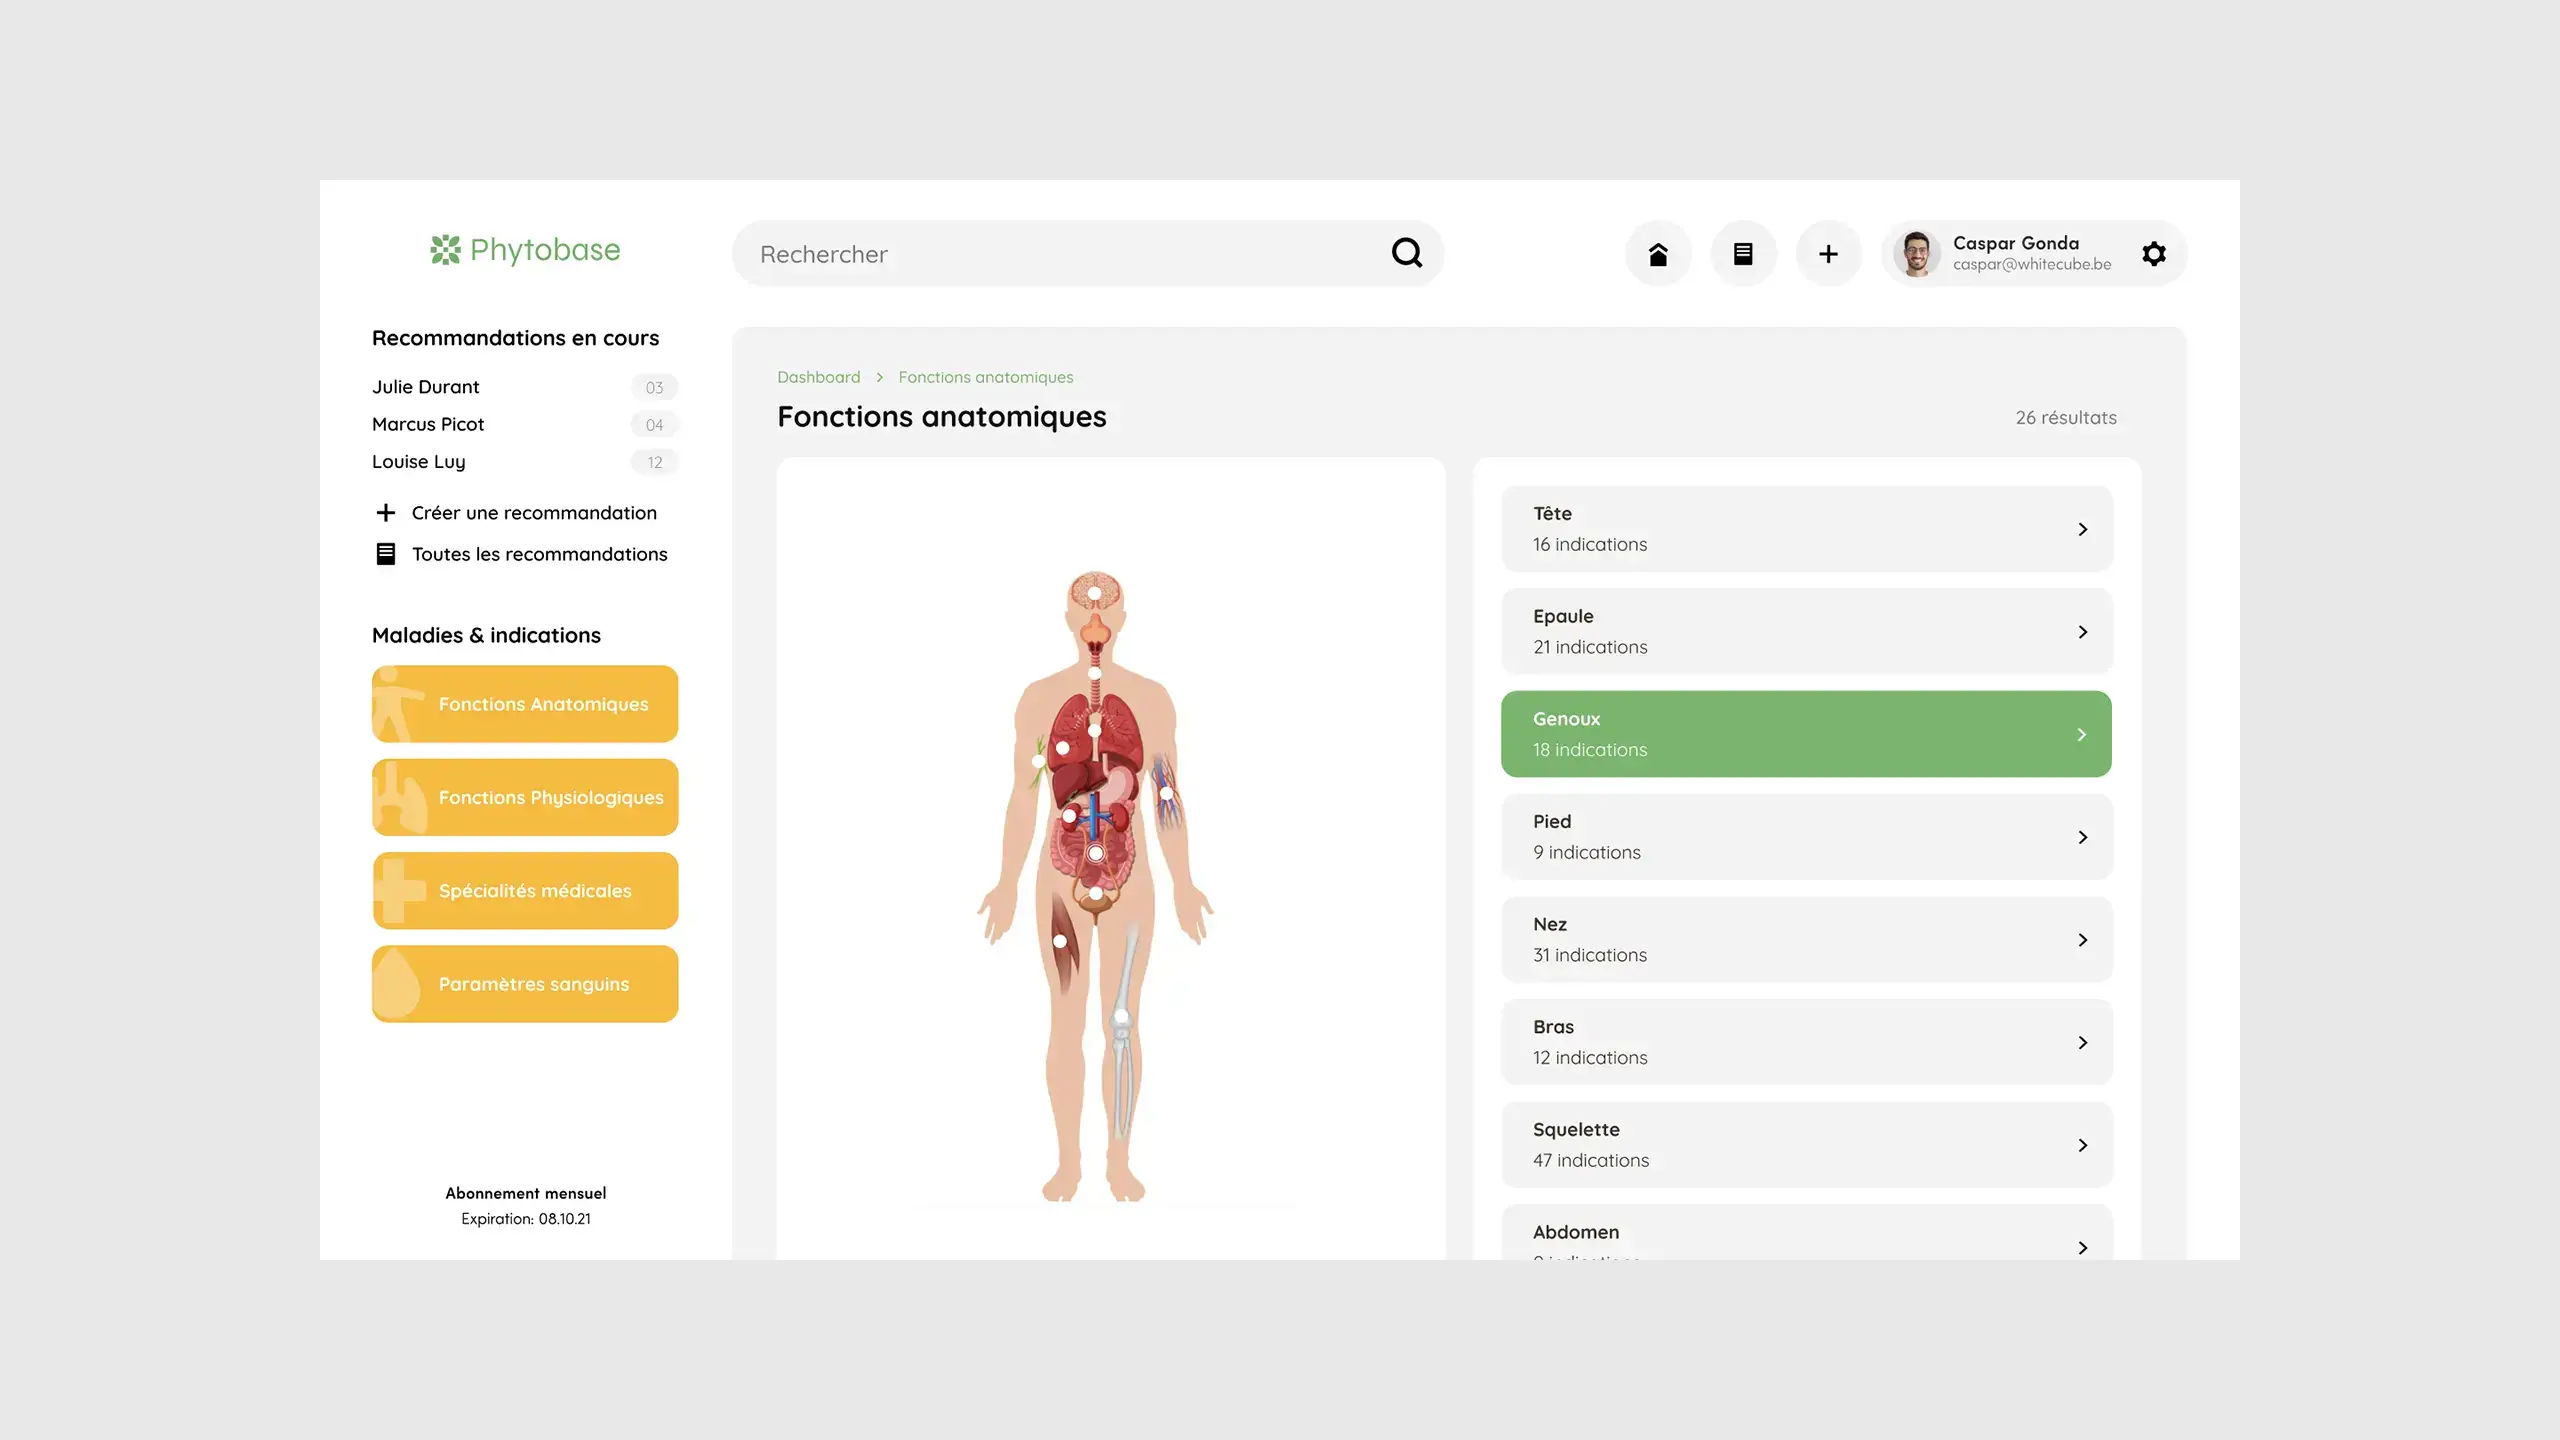Click Créer une recommandation

534,513
